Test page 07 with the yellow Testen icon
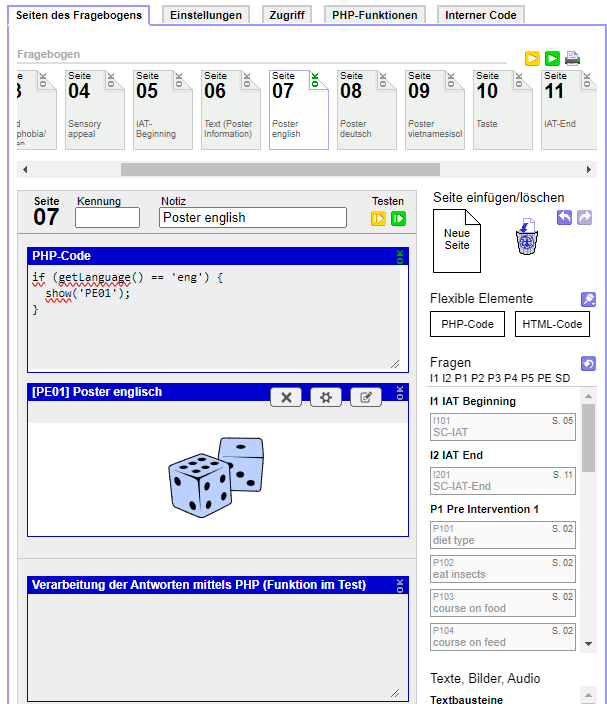This screenshot has height=704, width=607. click(x=378, y=219)
